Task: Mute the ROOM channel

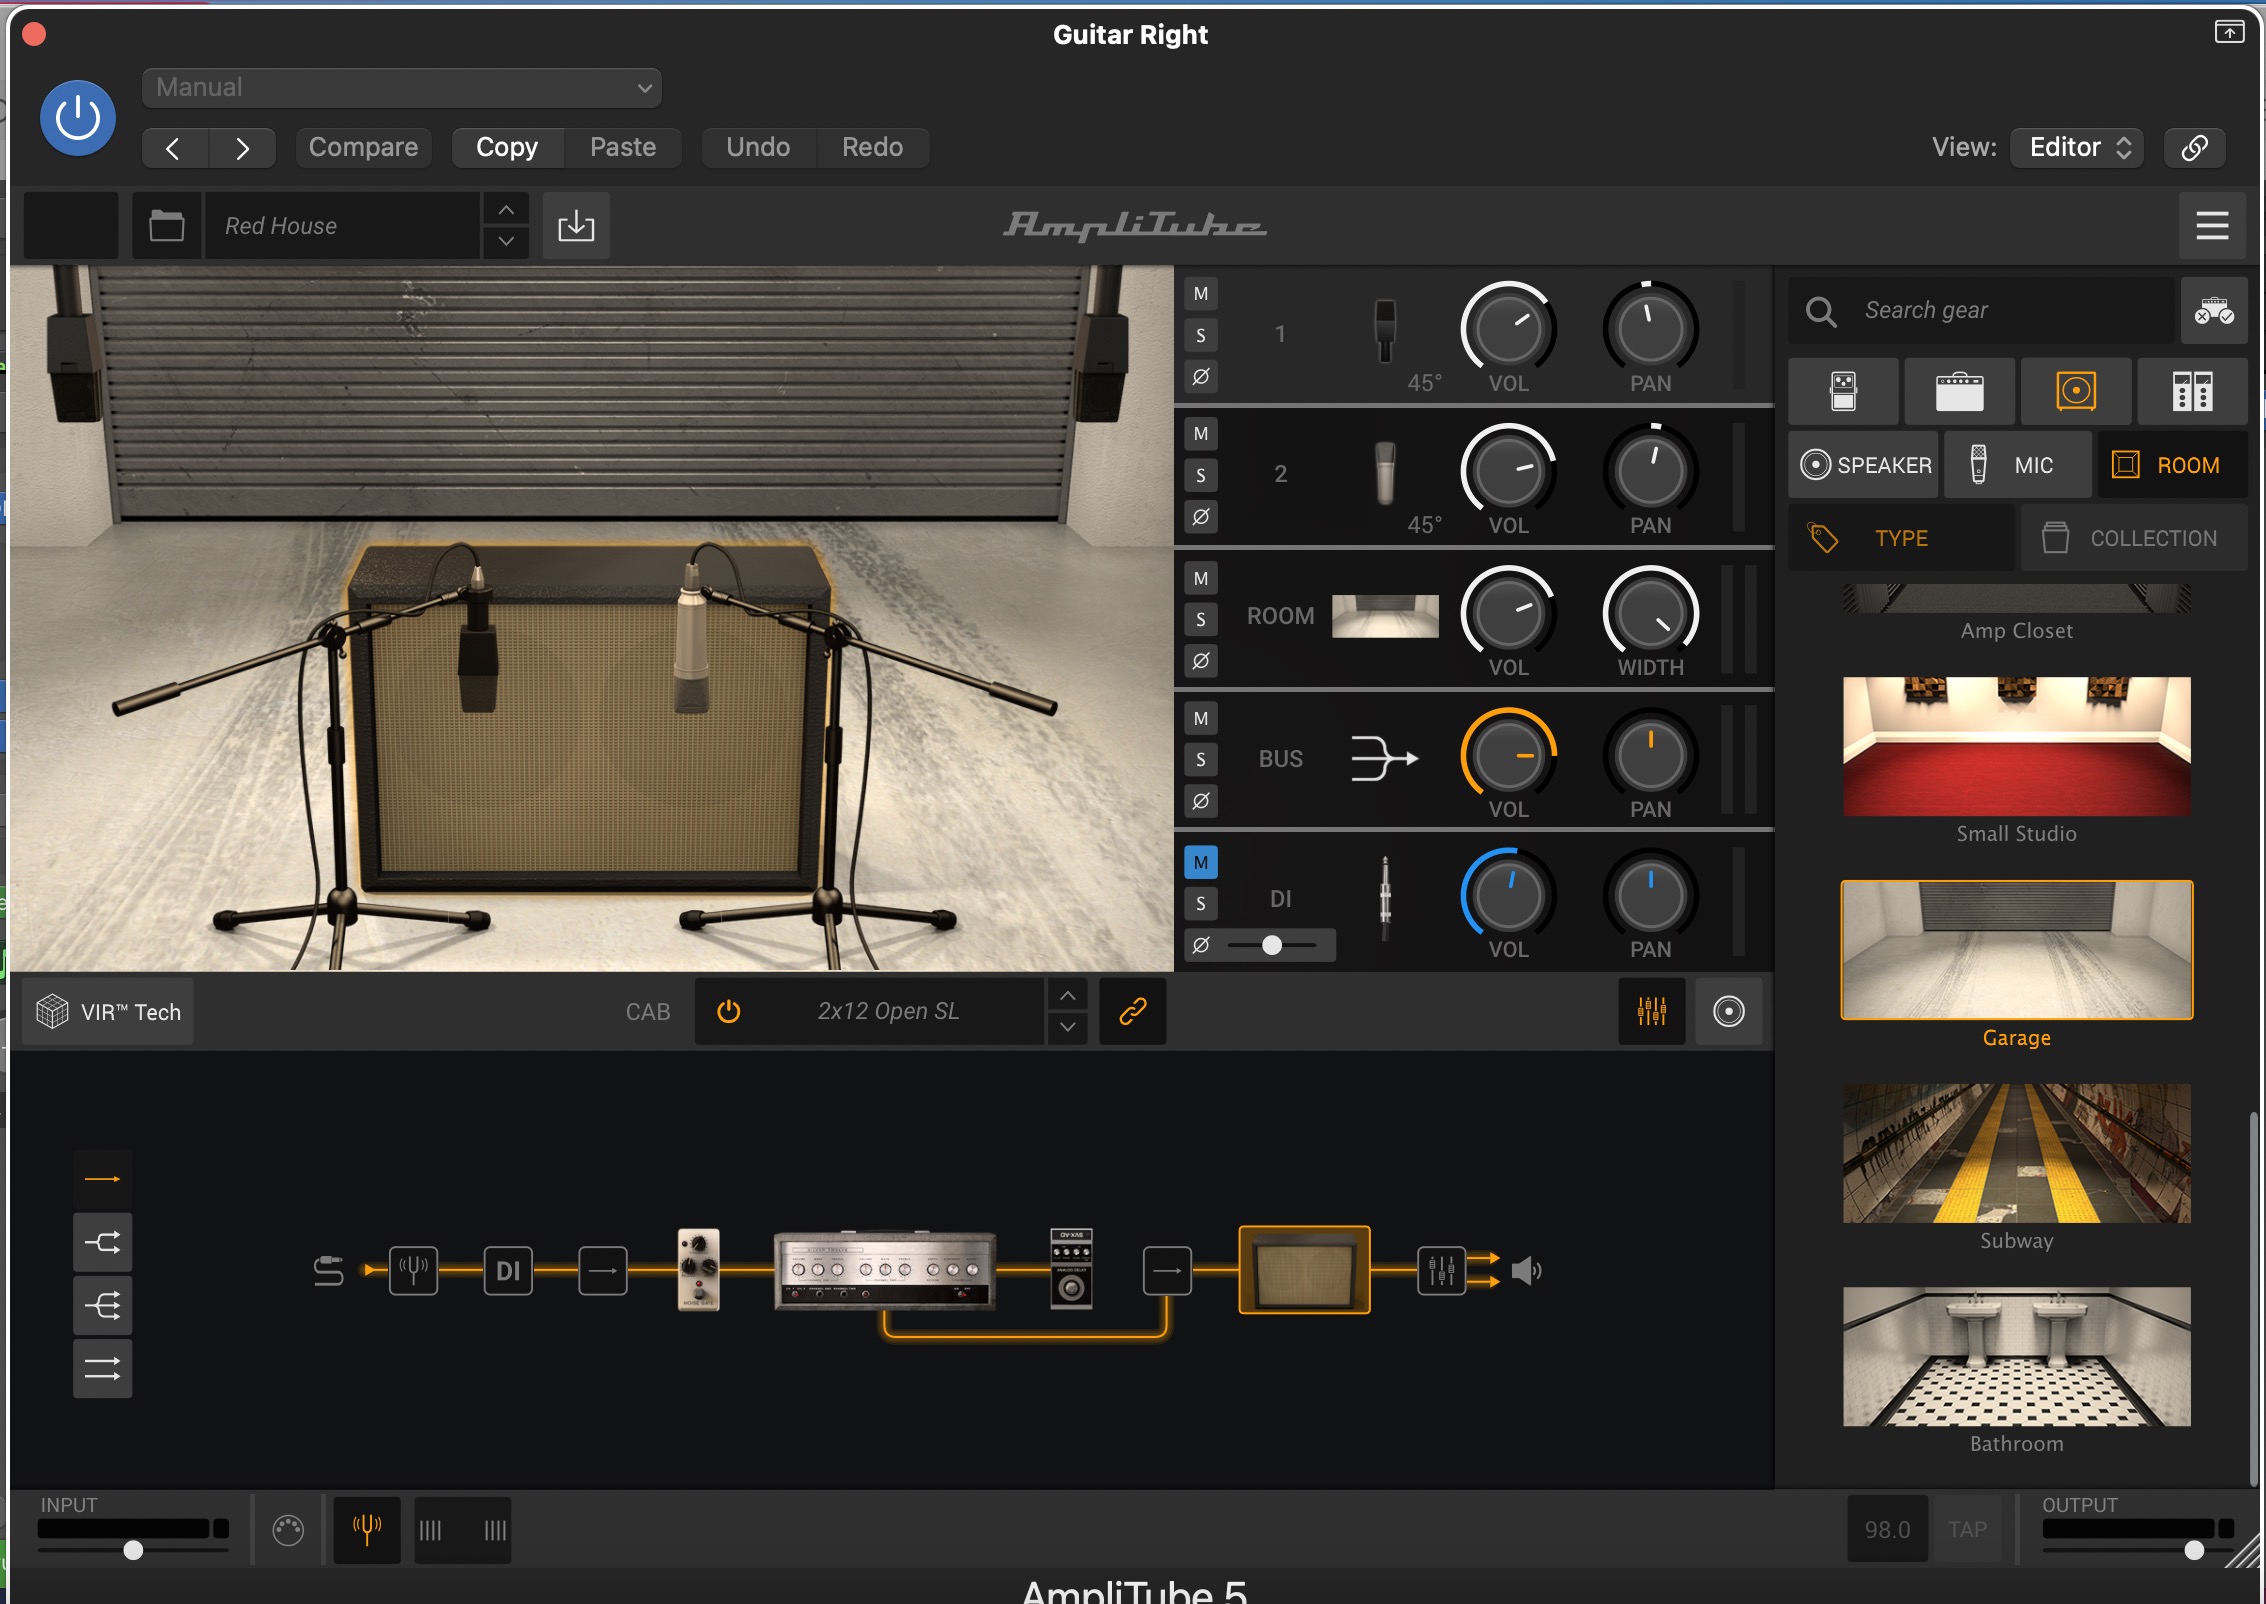Action: (x=1201, y=578)
